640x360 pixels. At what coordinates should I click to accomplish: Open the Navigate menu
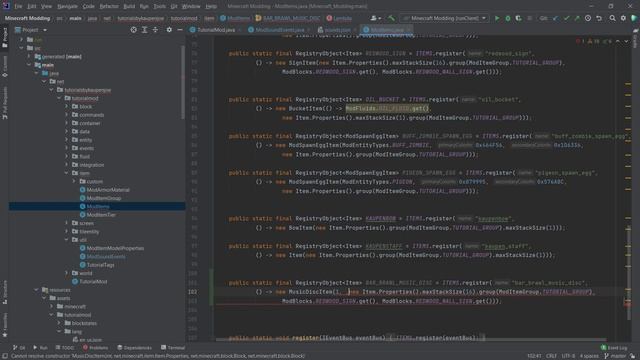tap(67, 7)
